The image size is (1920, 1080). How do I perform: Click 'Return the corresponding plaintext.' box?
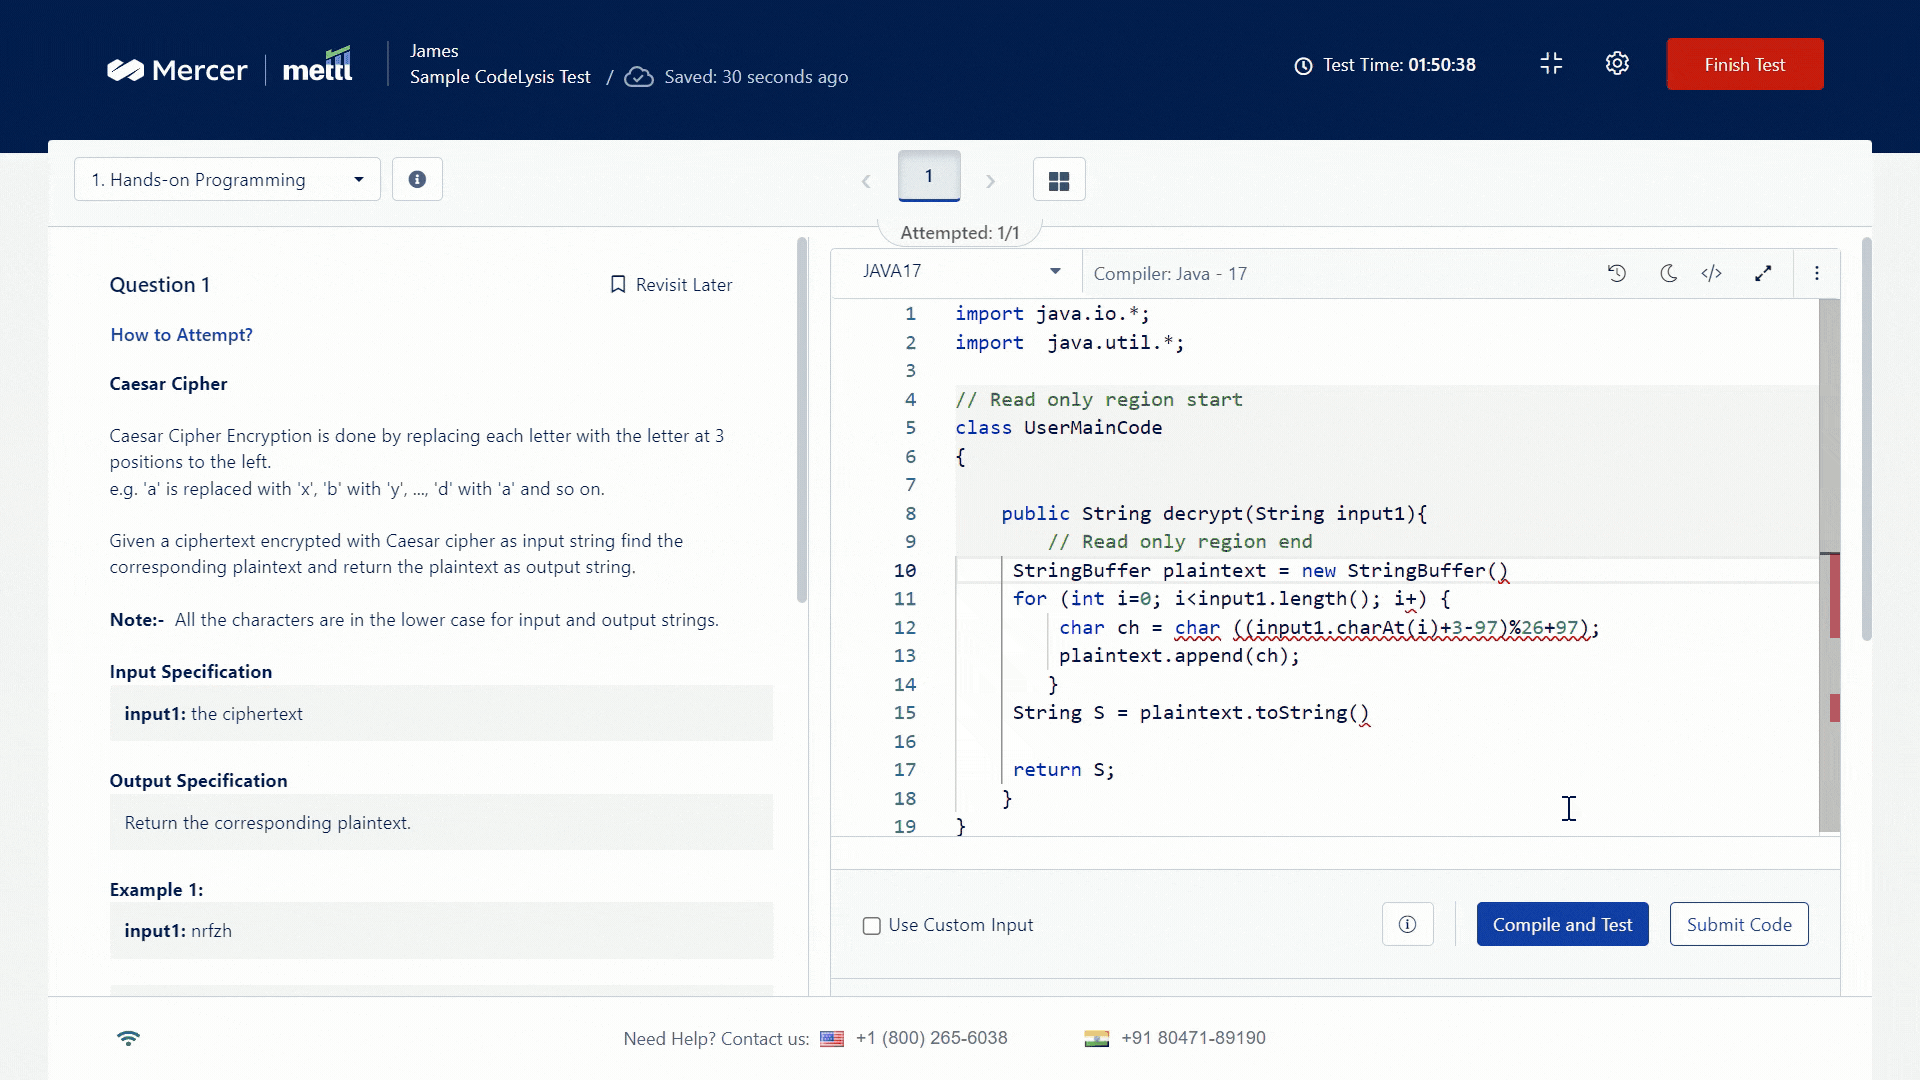[x=441, y=822]
